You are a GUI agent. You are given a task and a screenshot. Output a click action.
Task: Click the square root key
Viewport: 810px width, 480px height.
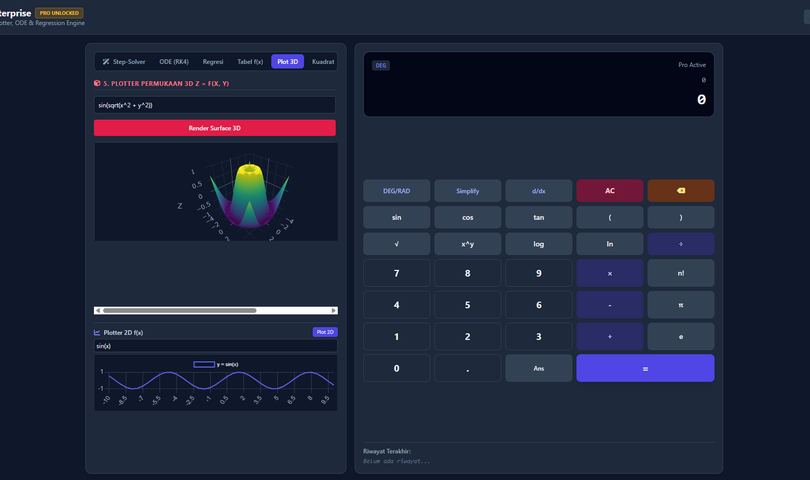tap(396, 244)
